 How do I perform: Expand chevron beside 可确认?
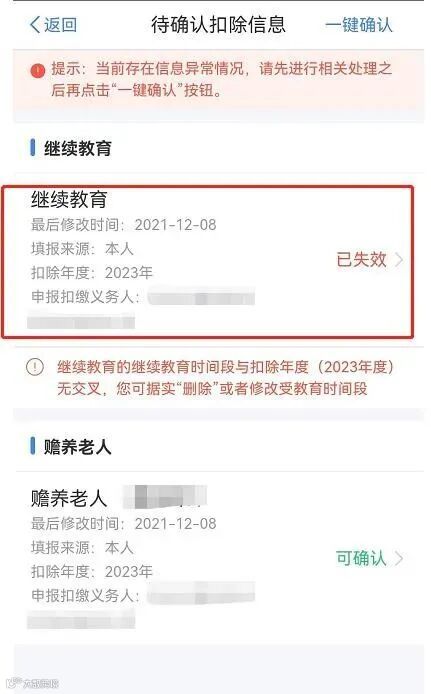399,558
